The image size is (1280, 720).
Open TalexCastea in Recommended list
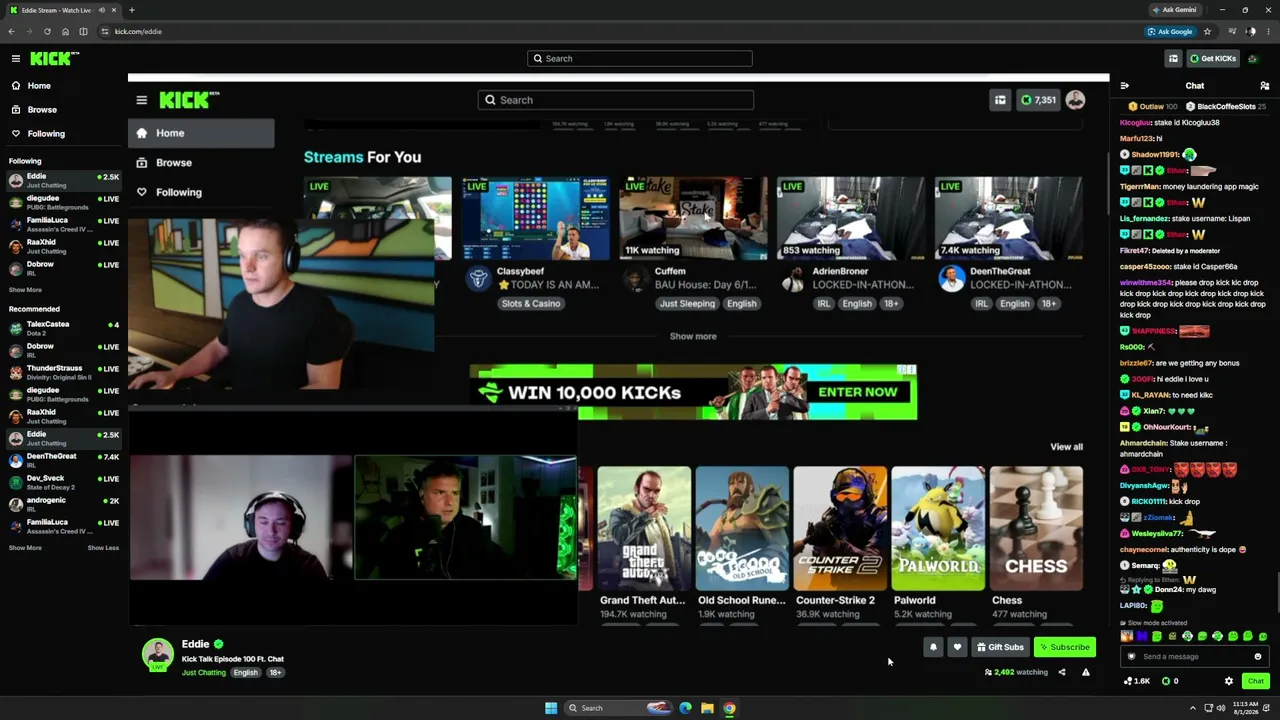64,329
